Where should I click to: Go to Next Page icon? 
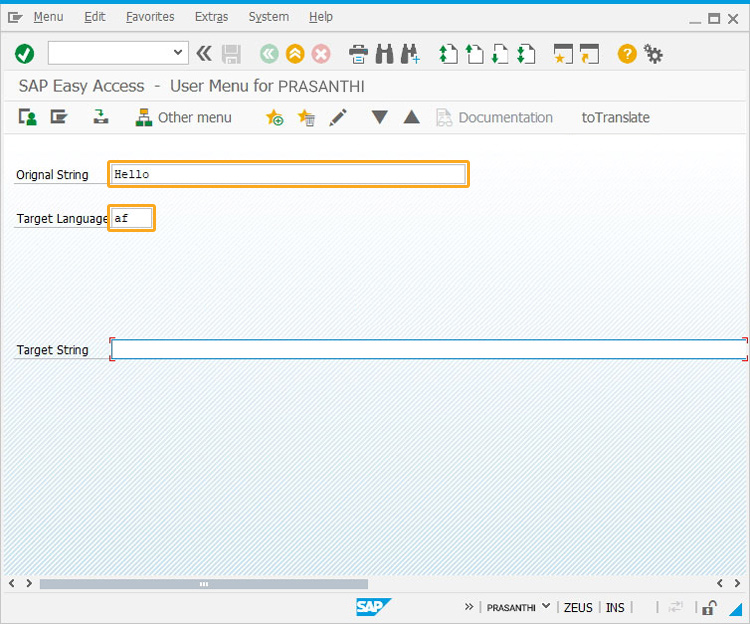point(500,54)
